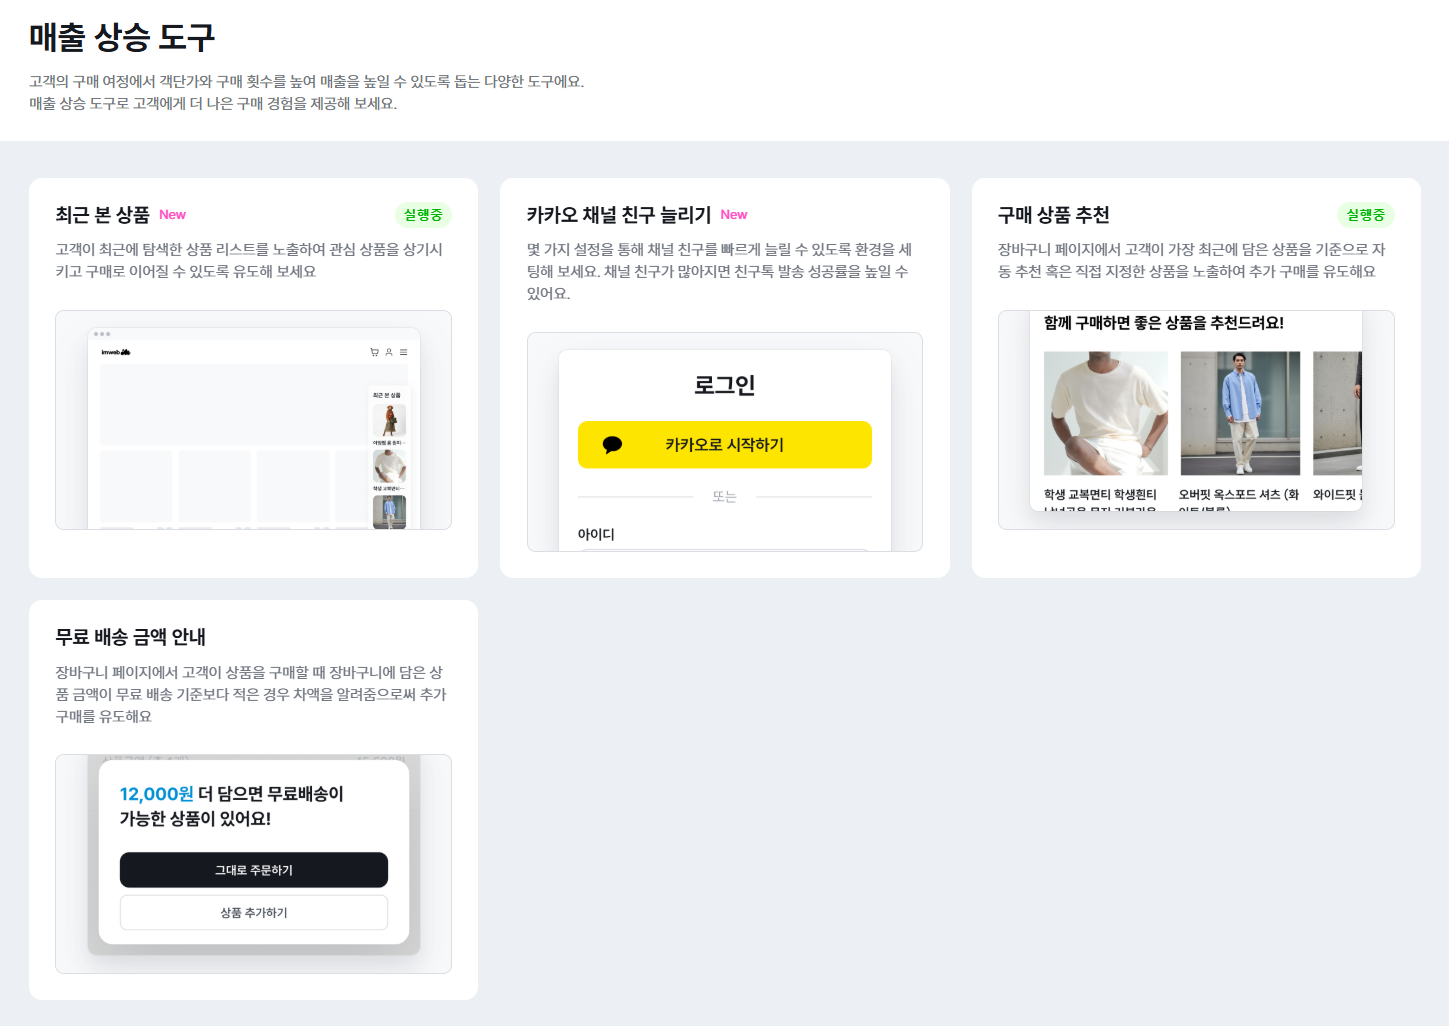Click the 카카오로 시작하기 yellow button
The height and width of the screenshot is (1026, 1449).
pos(724,445)
